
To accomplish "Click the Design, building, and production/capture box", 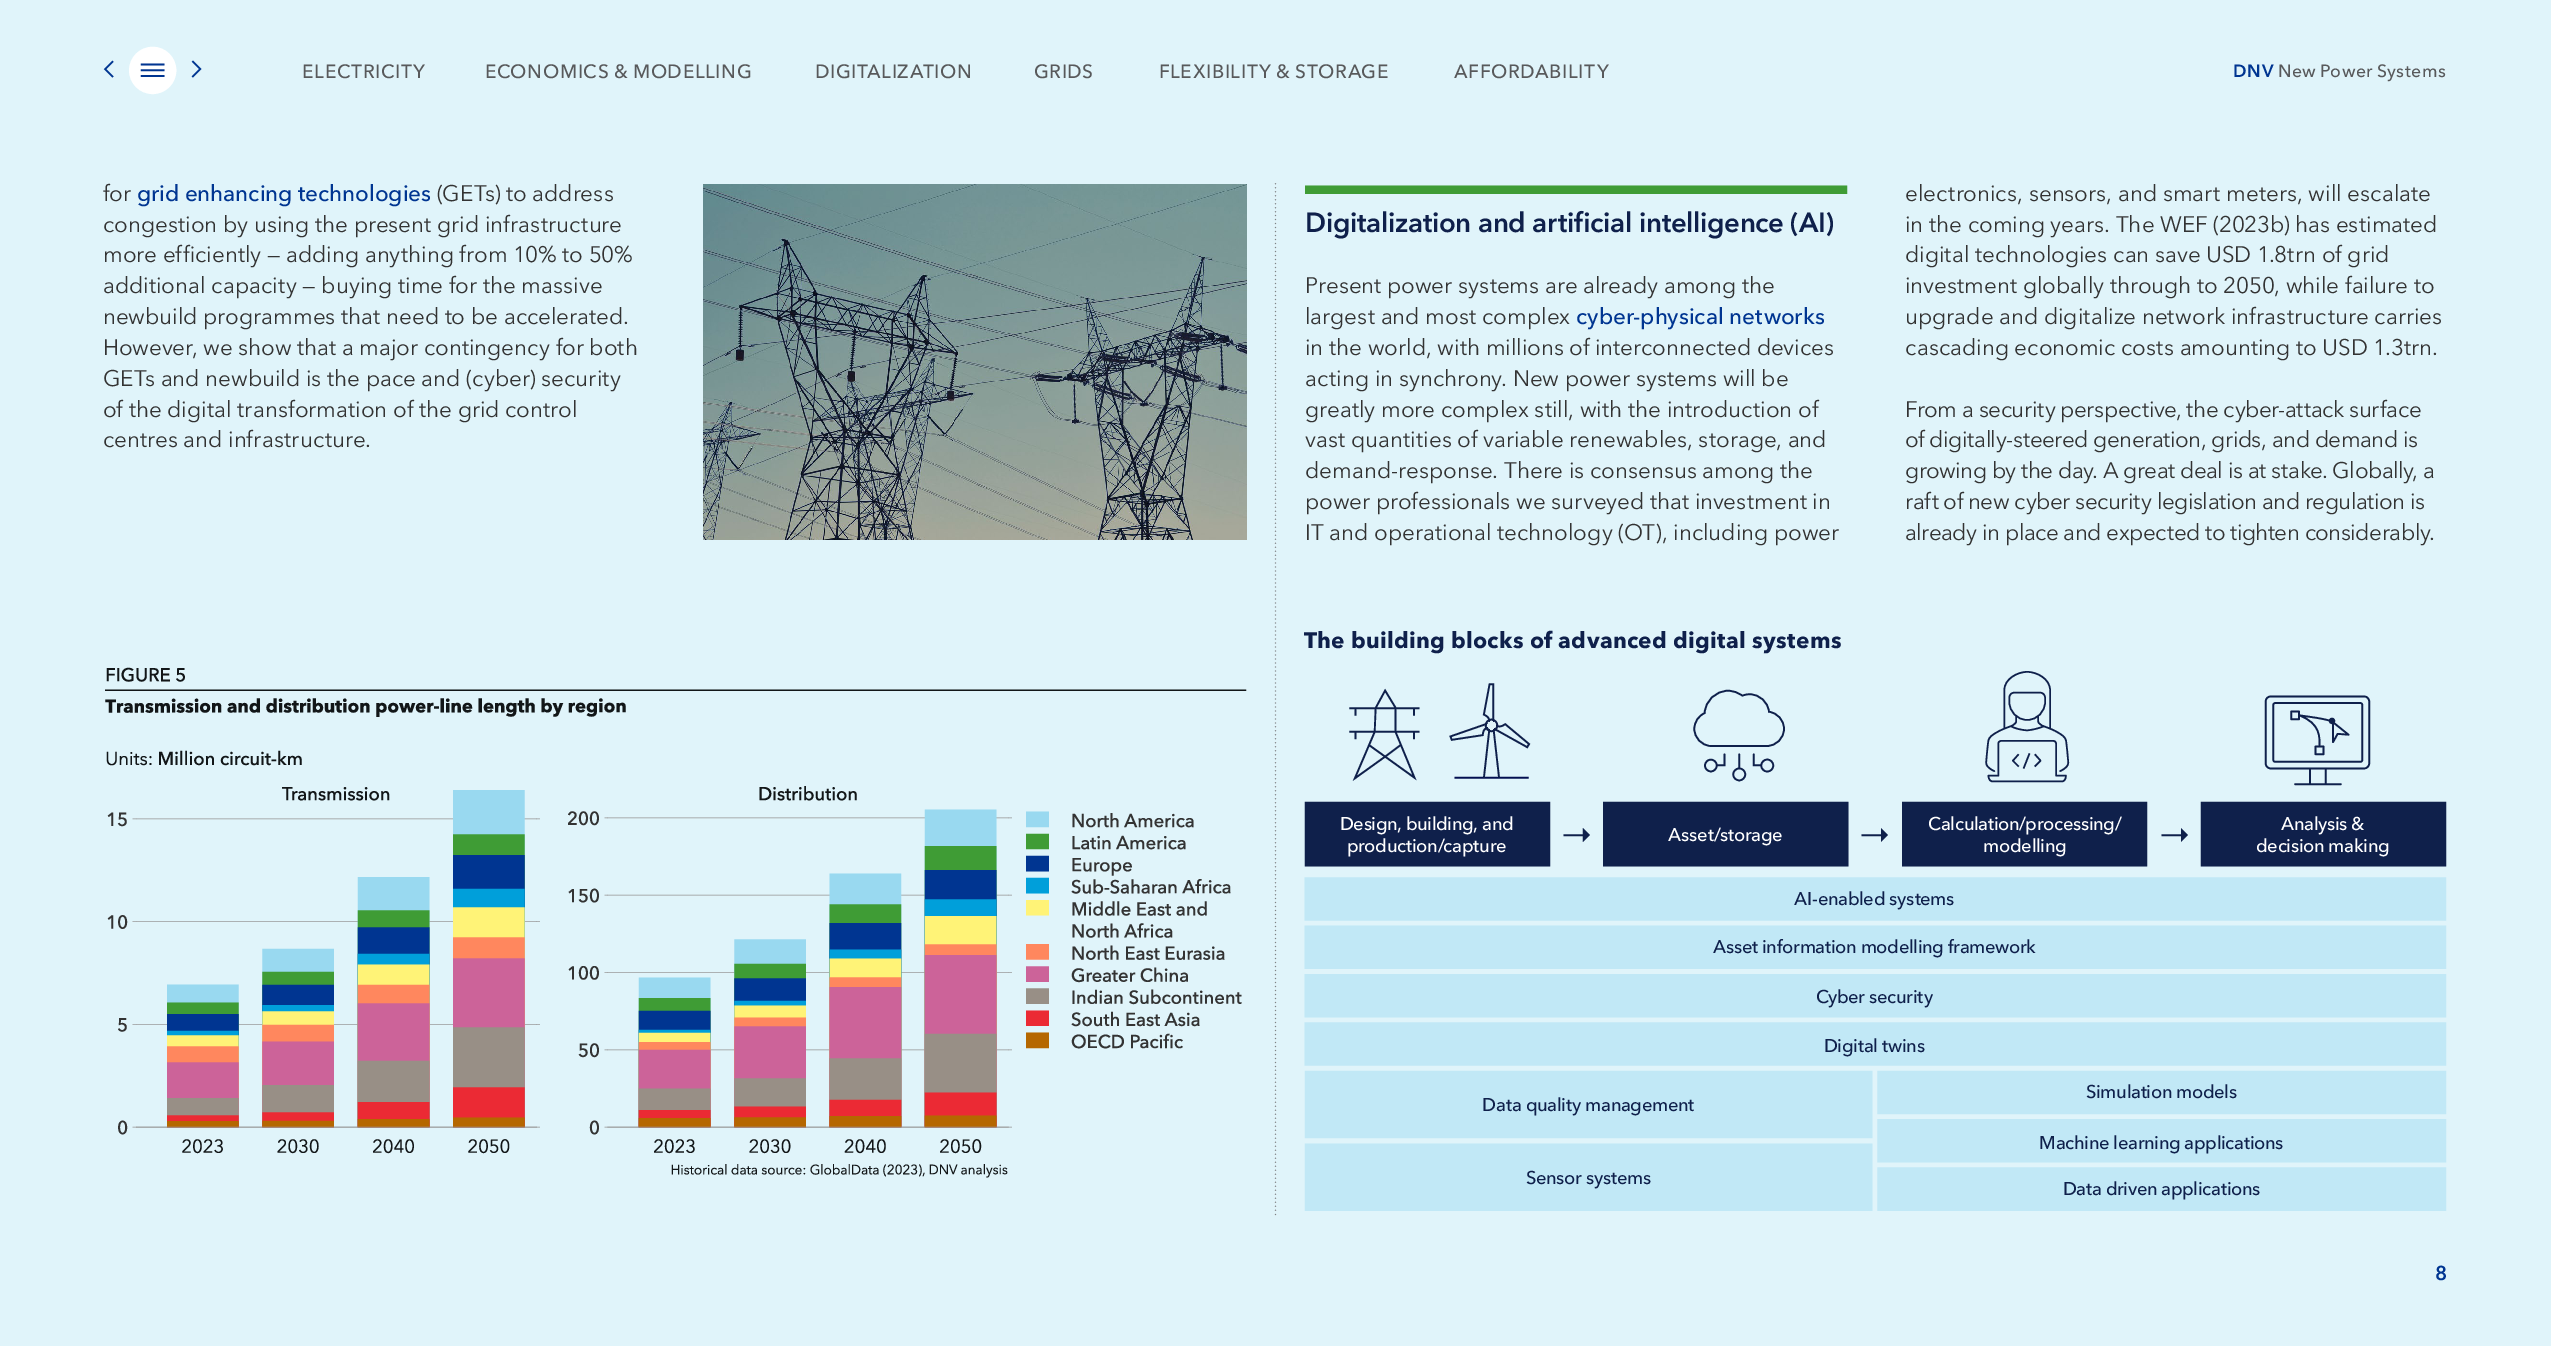I will click(1427, 834).
